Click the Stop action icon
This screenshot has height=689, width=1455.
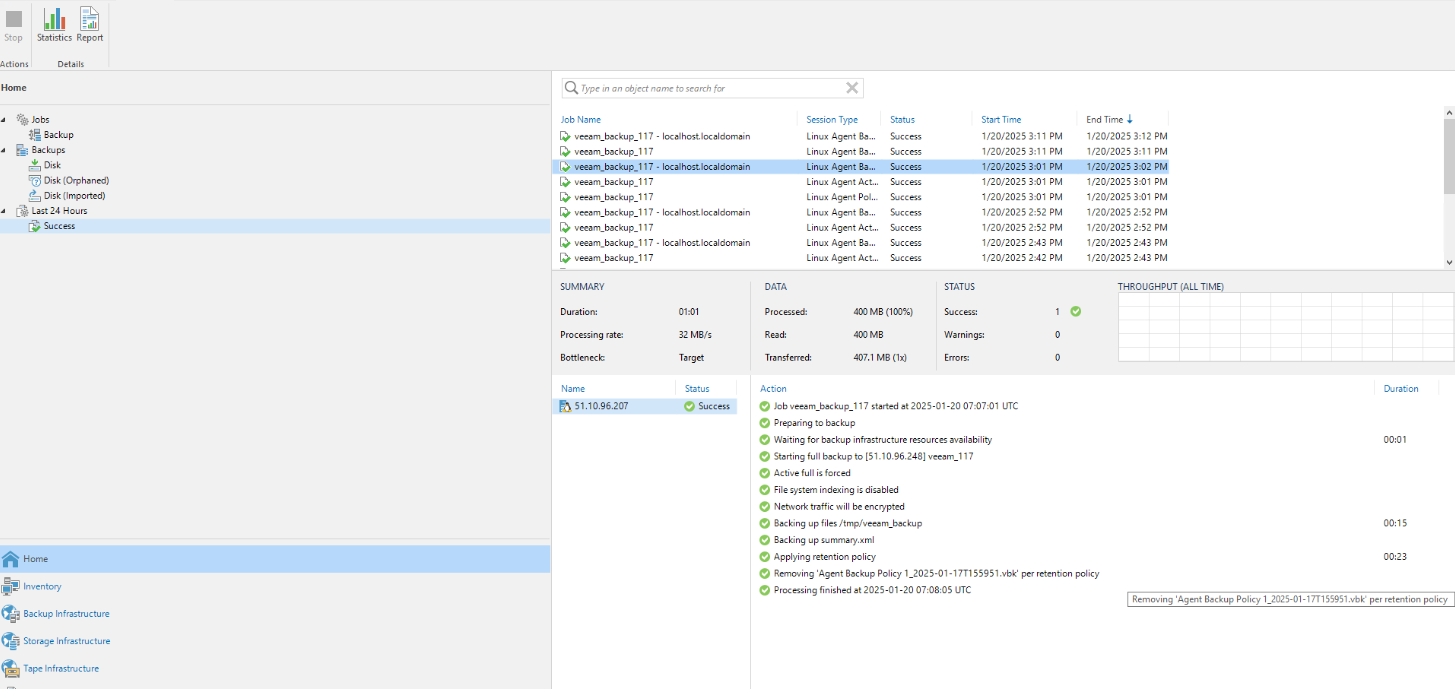[13, 25]
